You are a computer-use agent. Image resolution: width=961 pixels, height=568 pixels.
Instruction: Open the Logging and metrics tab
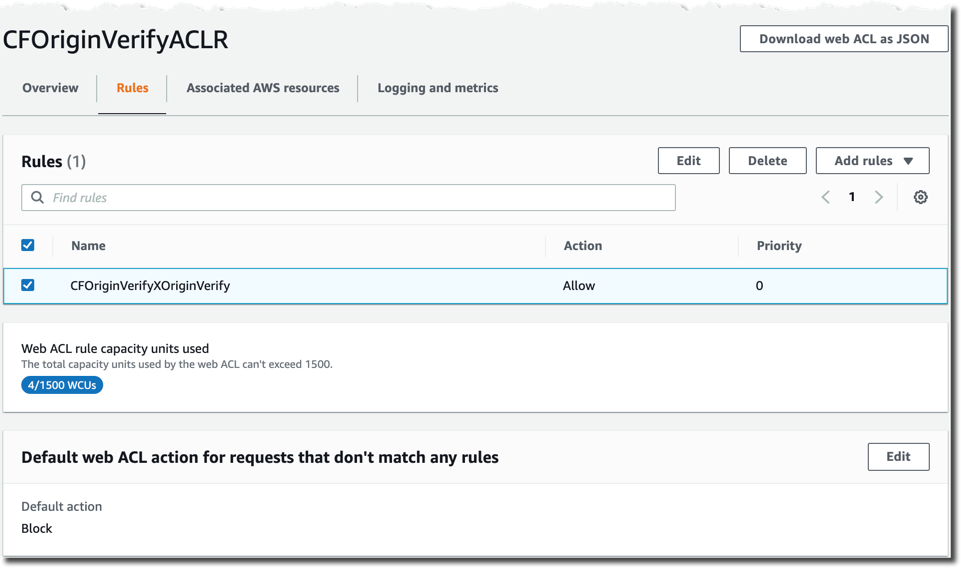(x=438, y=88)
